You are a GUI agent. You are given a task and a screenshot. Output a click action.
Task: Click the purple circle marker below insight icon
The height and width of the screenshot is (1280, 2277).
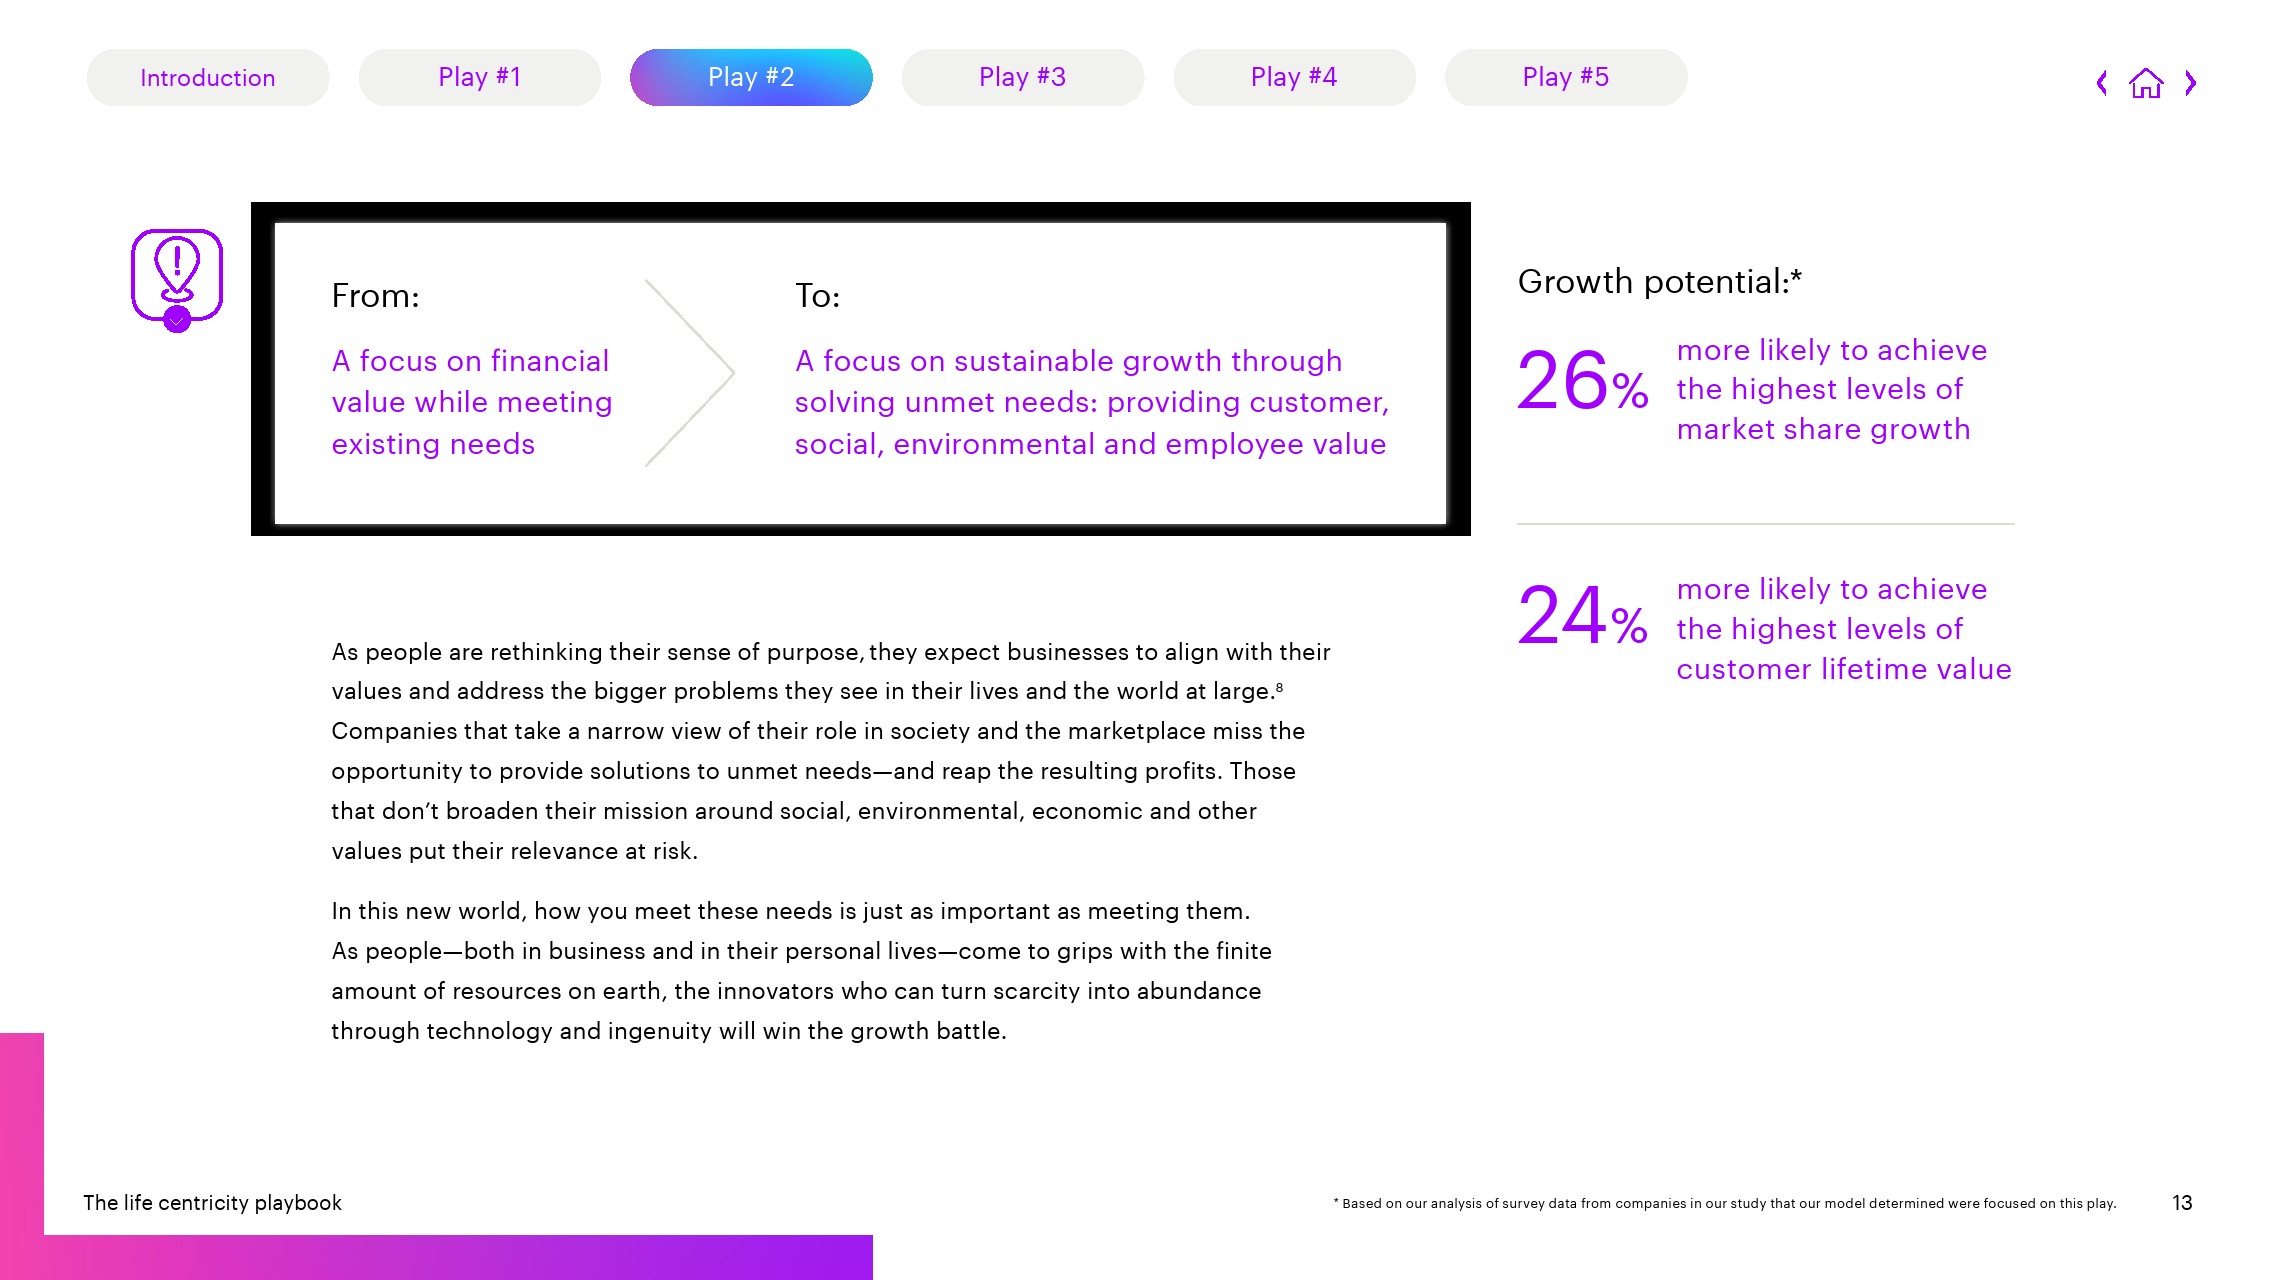coord(177,322)
